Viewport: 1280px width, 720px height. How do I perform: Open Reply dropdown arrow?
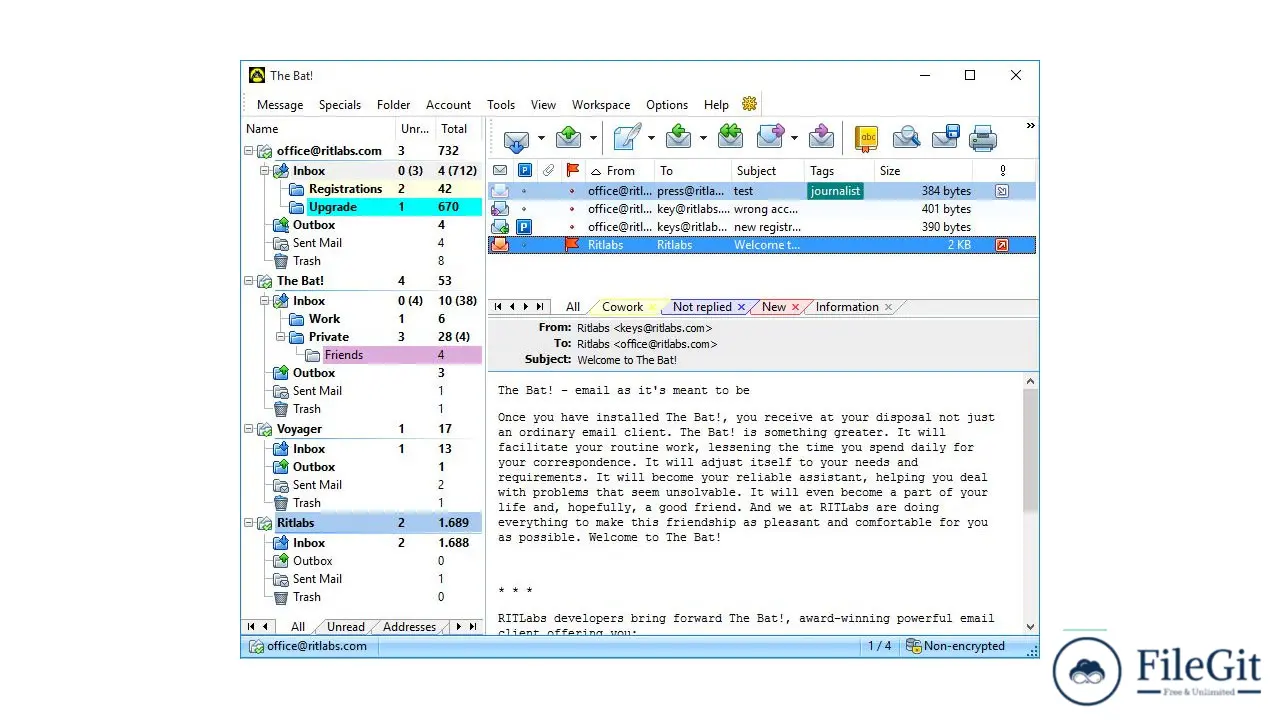(x=703, y=139)
